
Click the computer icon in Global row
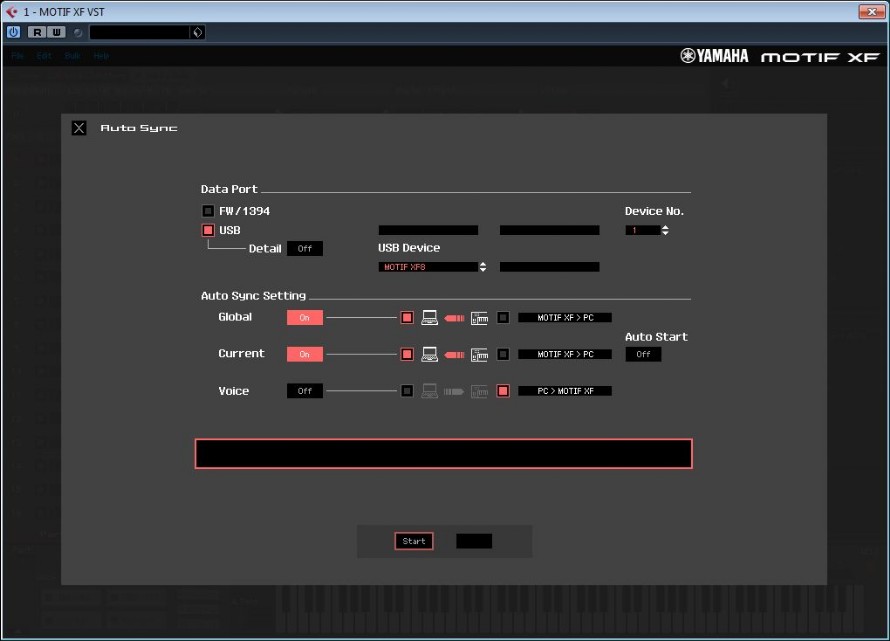click(430, 318)
